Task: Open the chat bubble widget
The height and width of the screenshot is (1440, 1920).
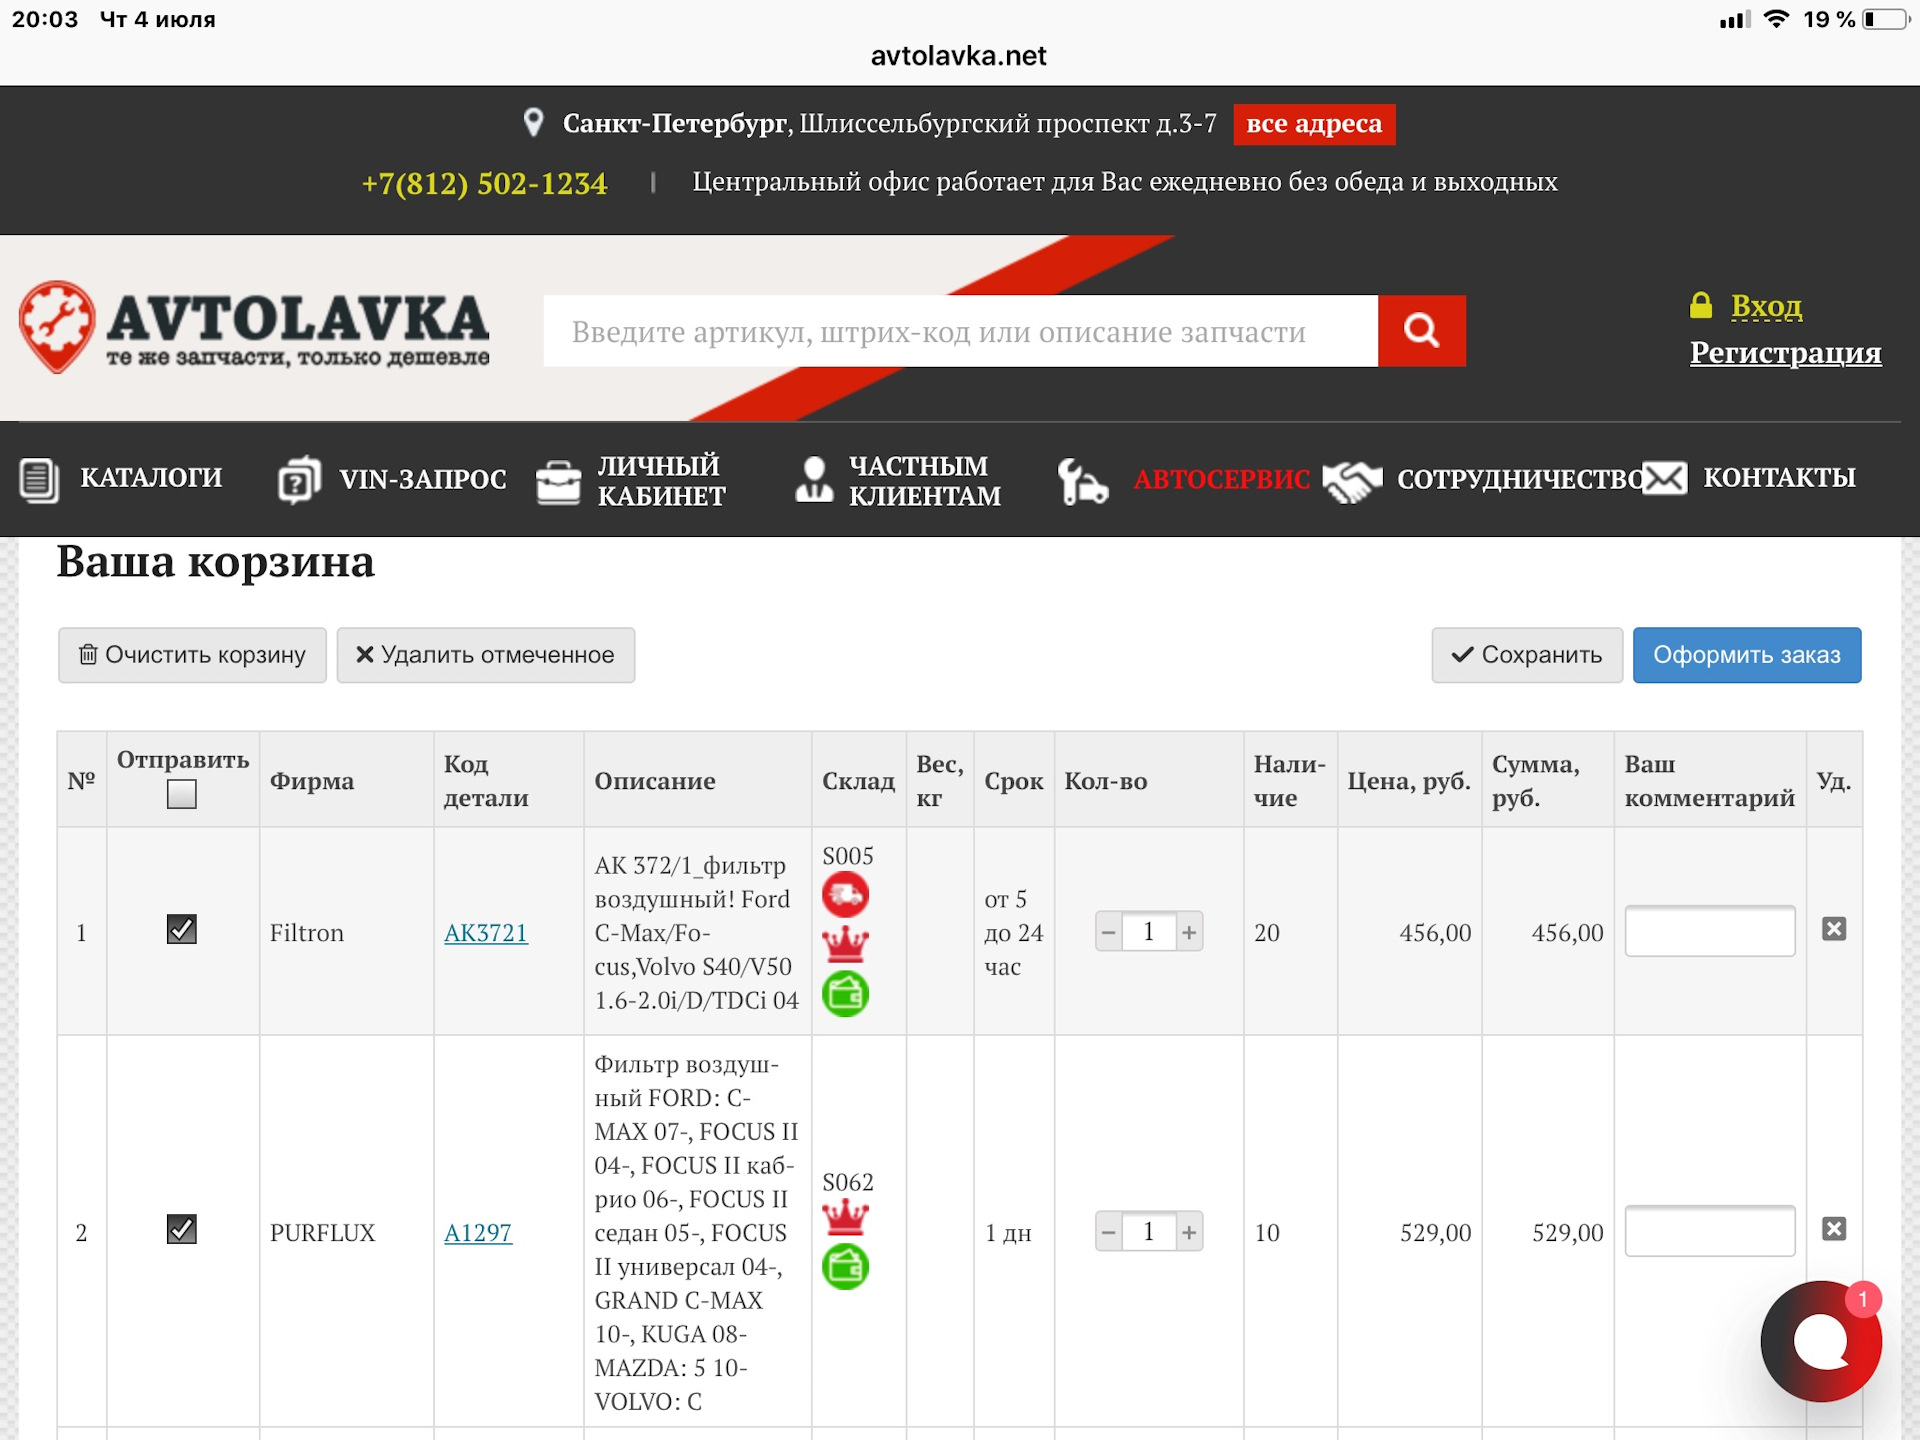Action: pyautogui.click(x=1819, y=1342)
